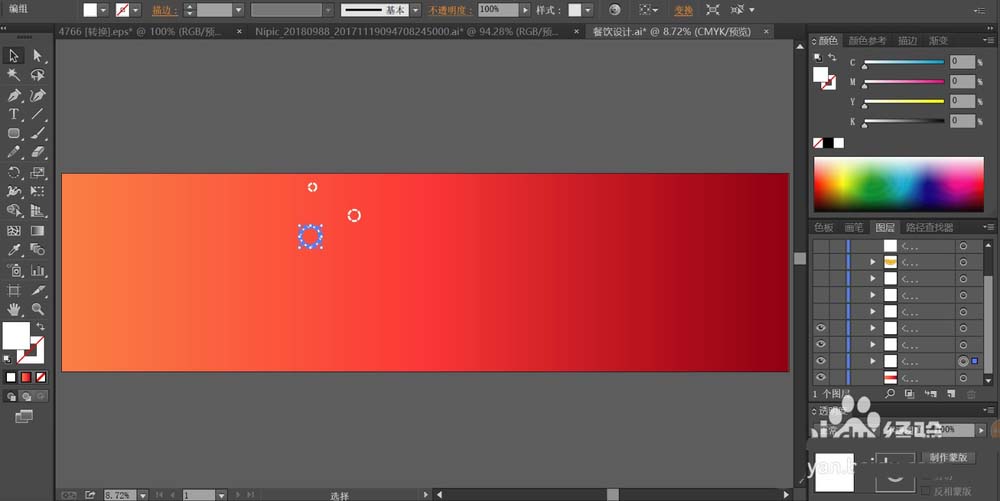The width and height of the screenshot is (1000, 501).
Task: Choose the Magic Wand tool
Action: pos(13,75)
